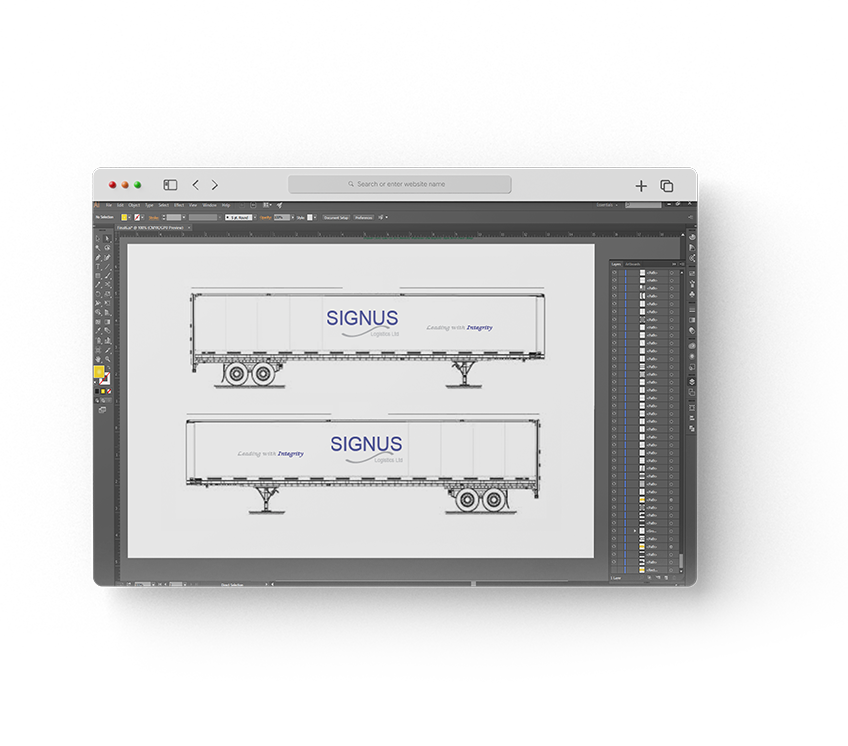Select the Eyedropper tool
The height and width of the screenshot is (746, 848).
click(x=98, y=331)
